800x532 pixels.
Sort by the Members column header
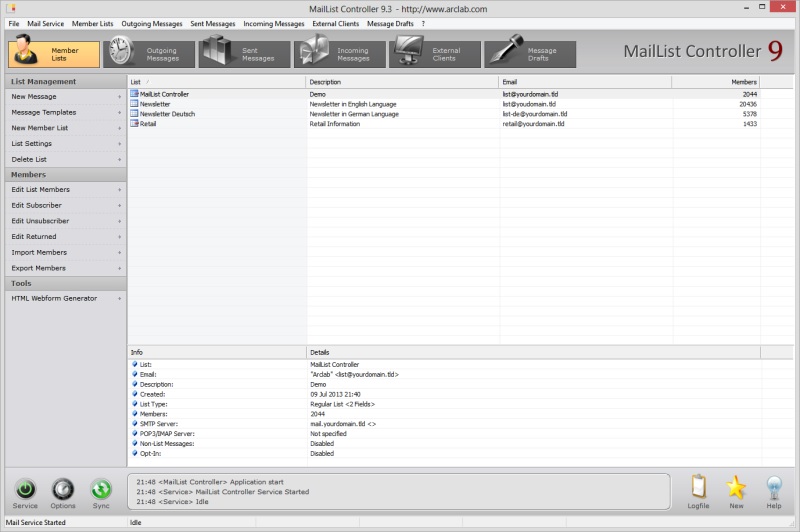(716, 82)
